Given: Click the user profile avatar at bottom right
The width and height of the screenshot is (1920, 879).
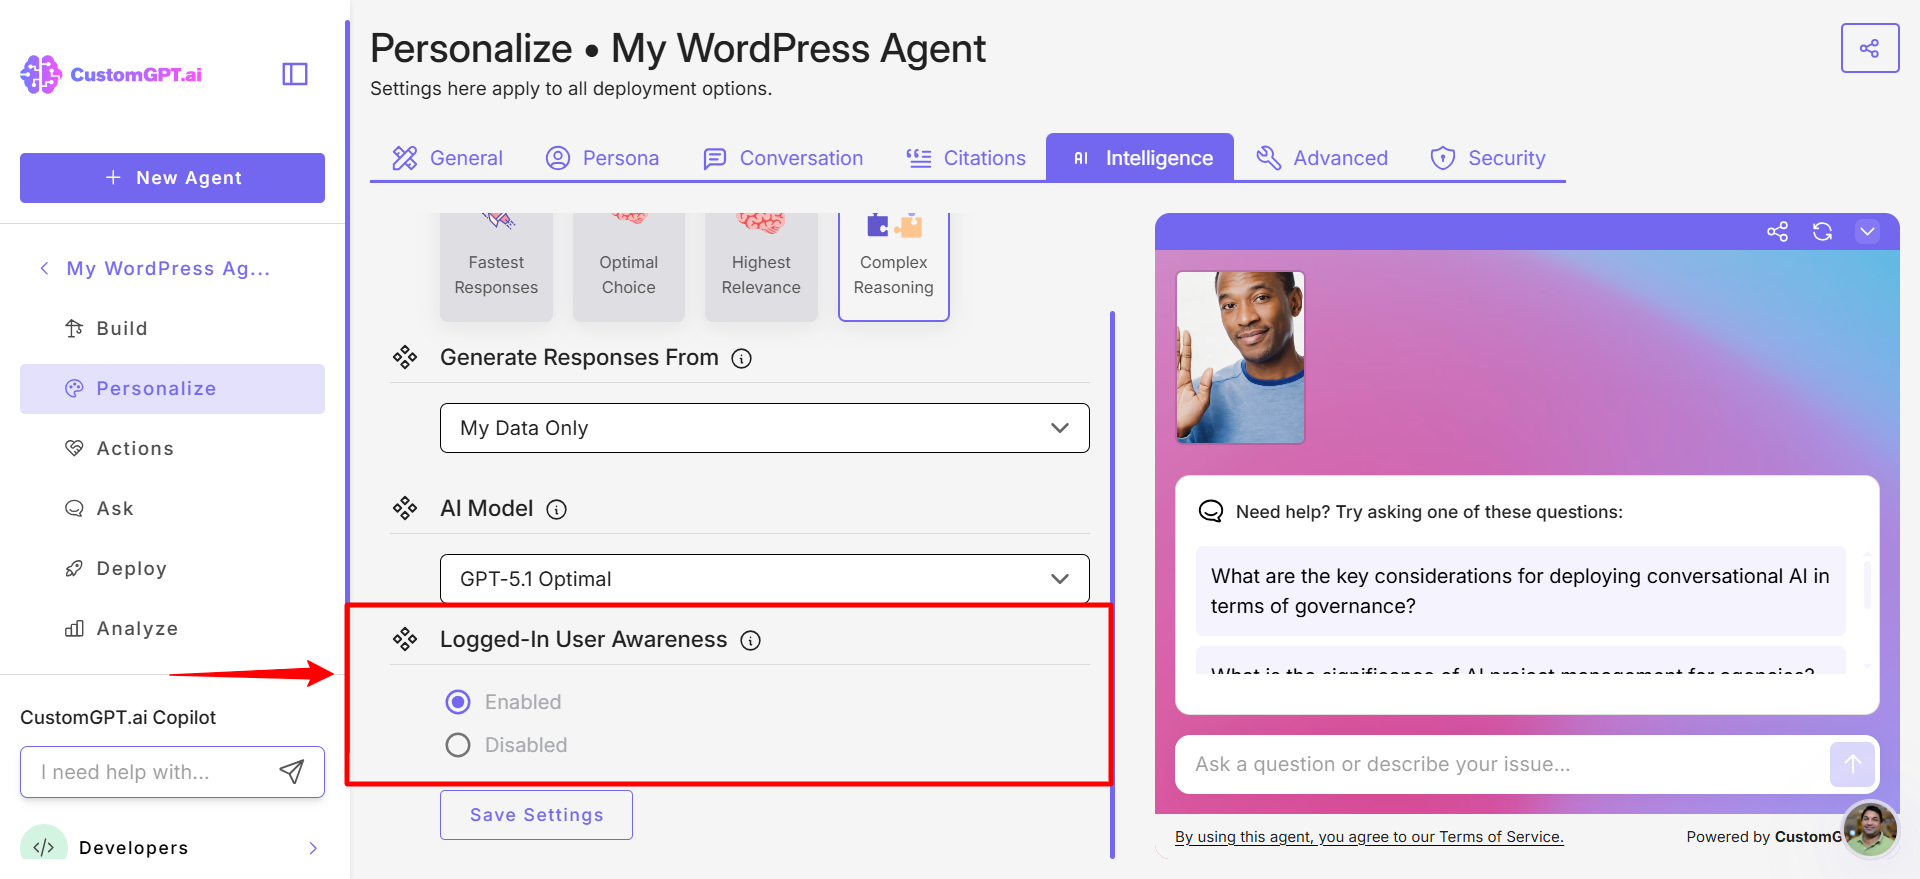Looking at the screenshot, I should coord(1871,829).
